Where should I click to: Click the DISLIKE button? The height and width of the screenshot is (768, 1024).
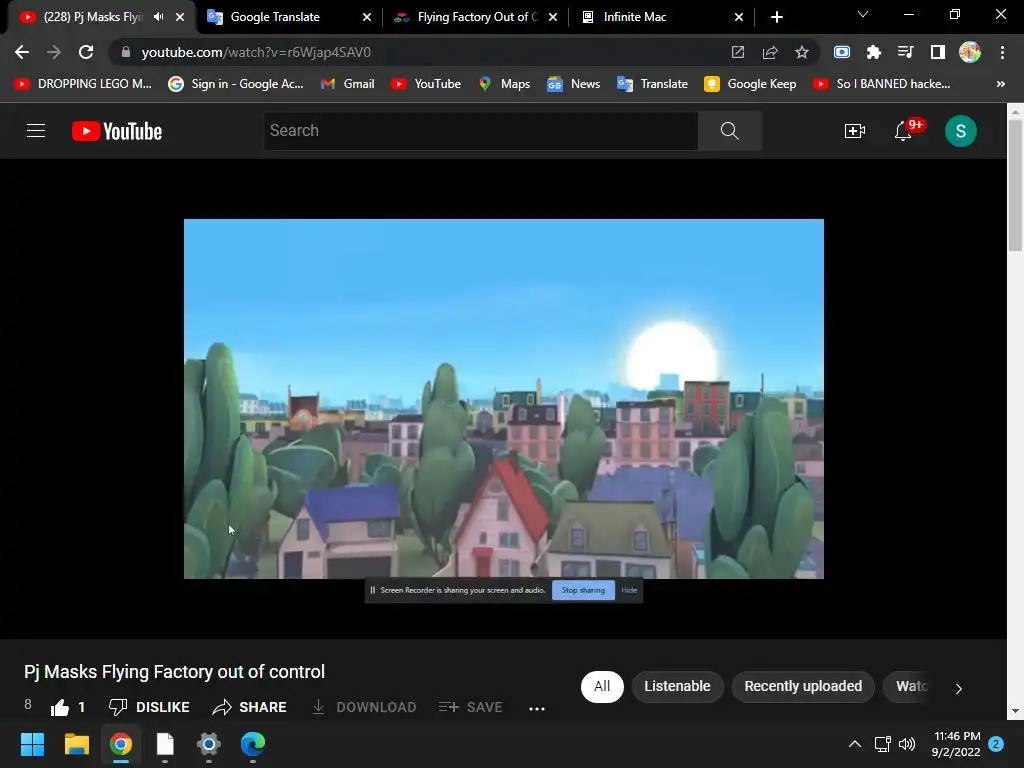(149, 707)
